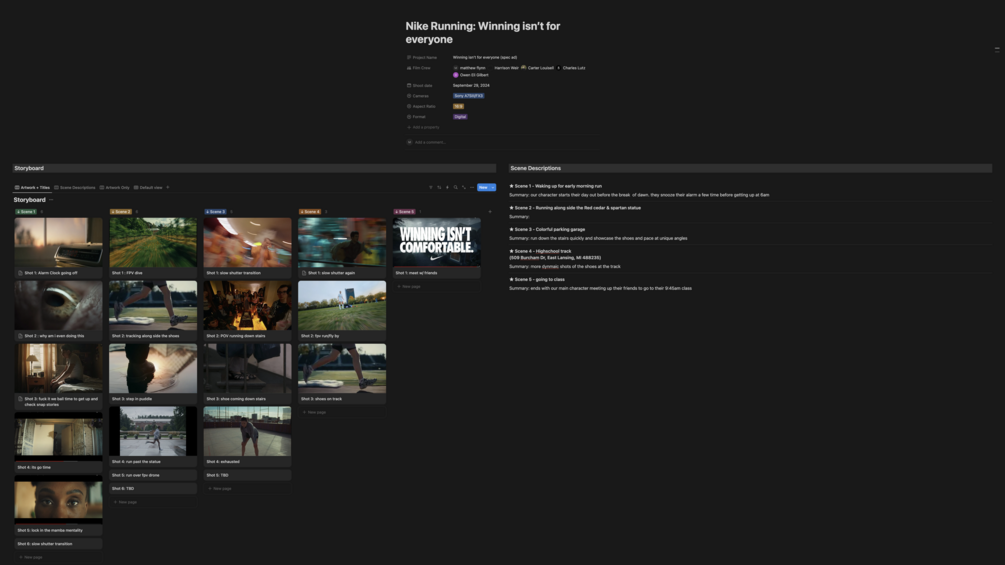Click the Project Name property icon
Screen dimensions: 1005x565
[409, 58]
